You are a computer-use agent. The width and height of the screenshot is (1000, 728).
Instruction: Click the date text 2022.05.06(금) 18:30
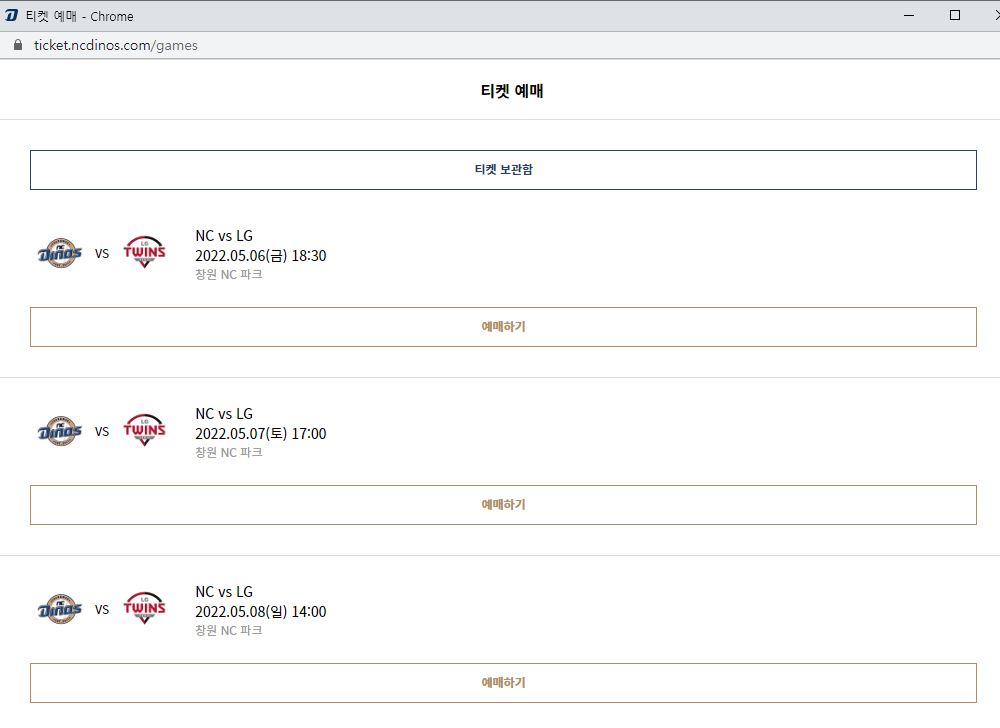click(261, 256)
